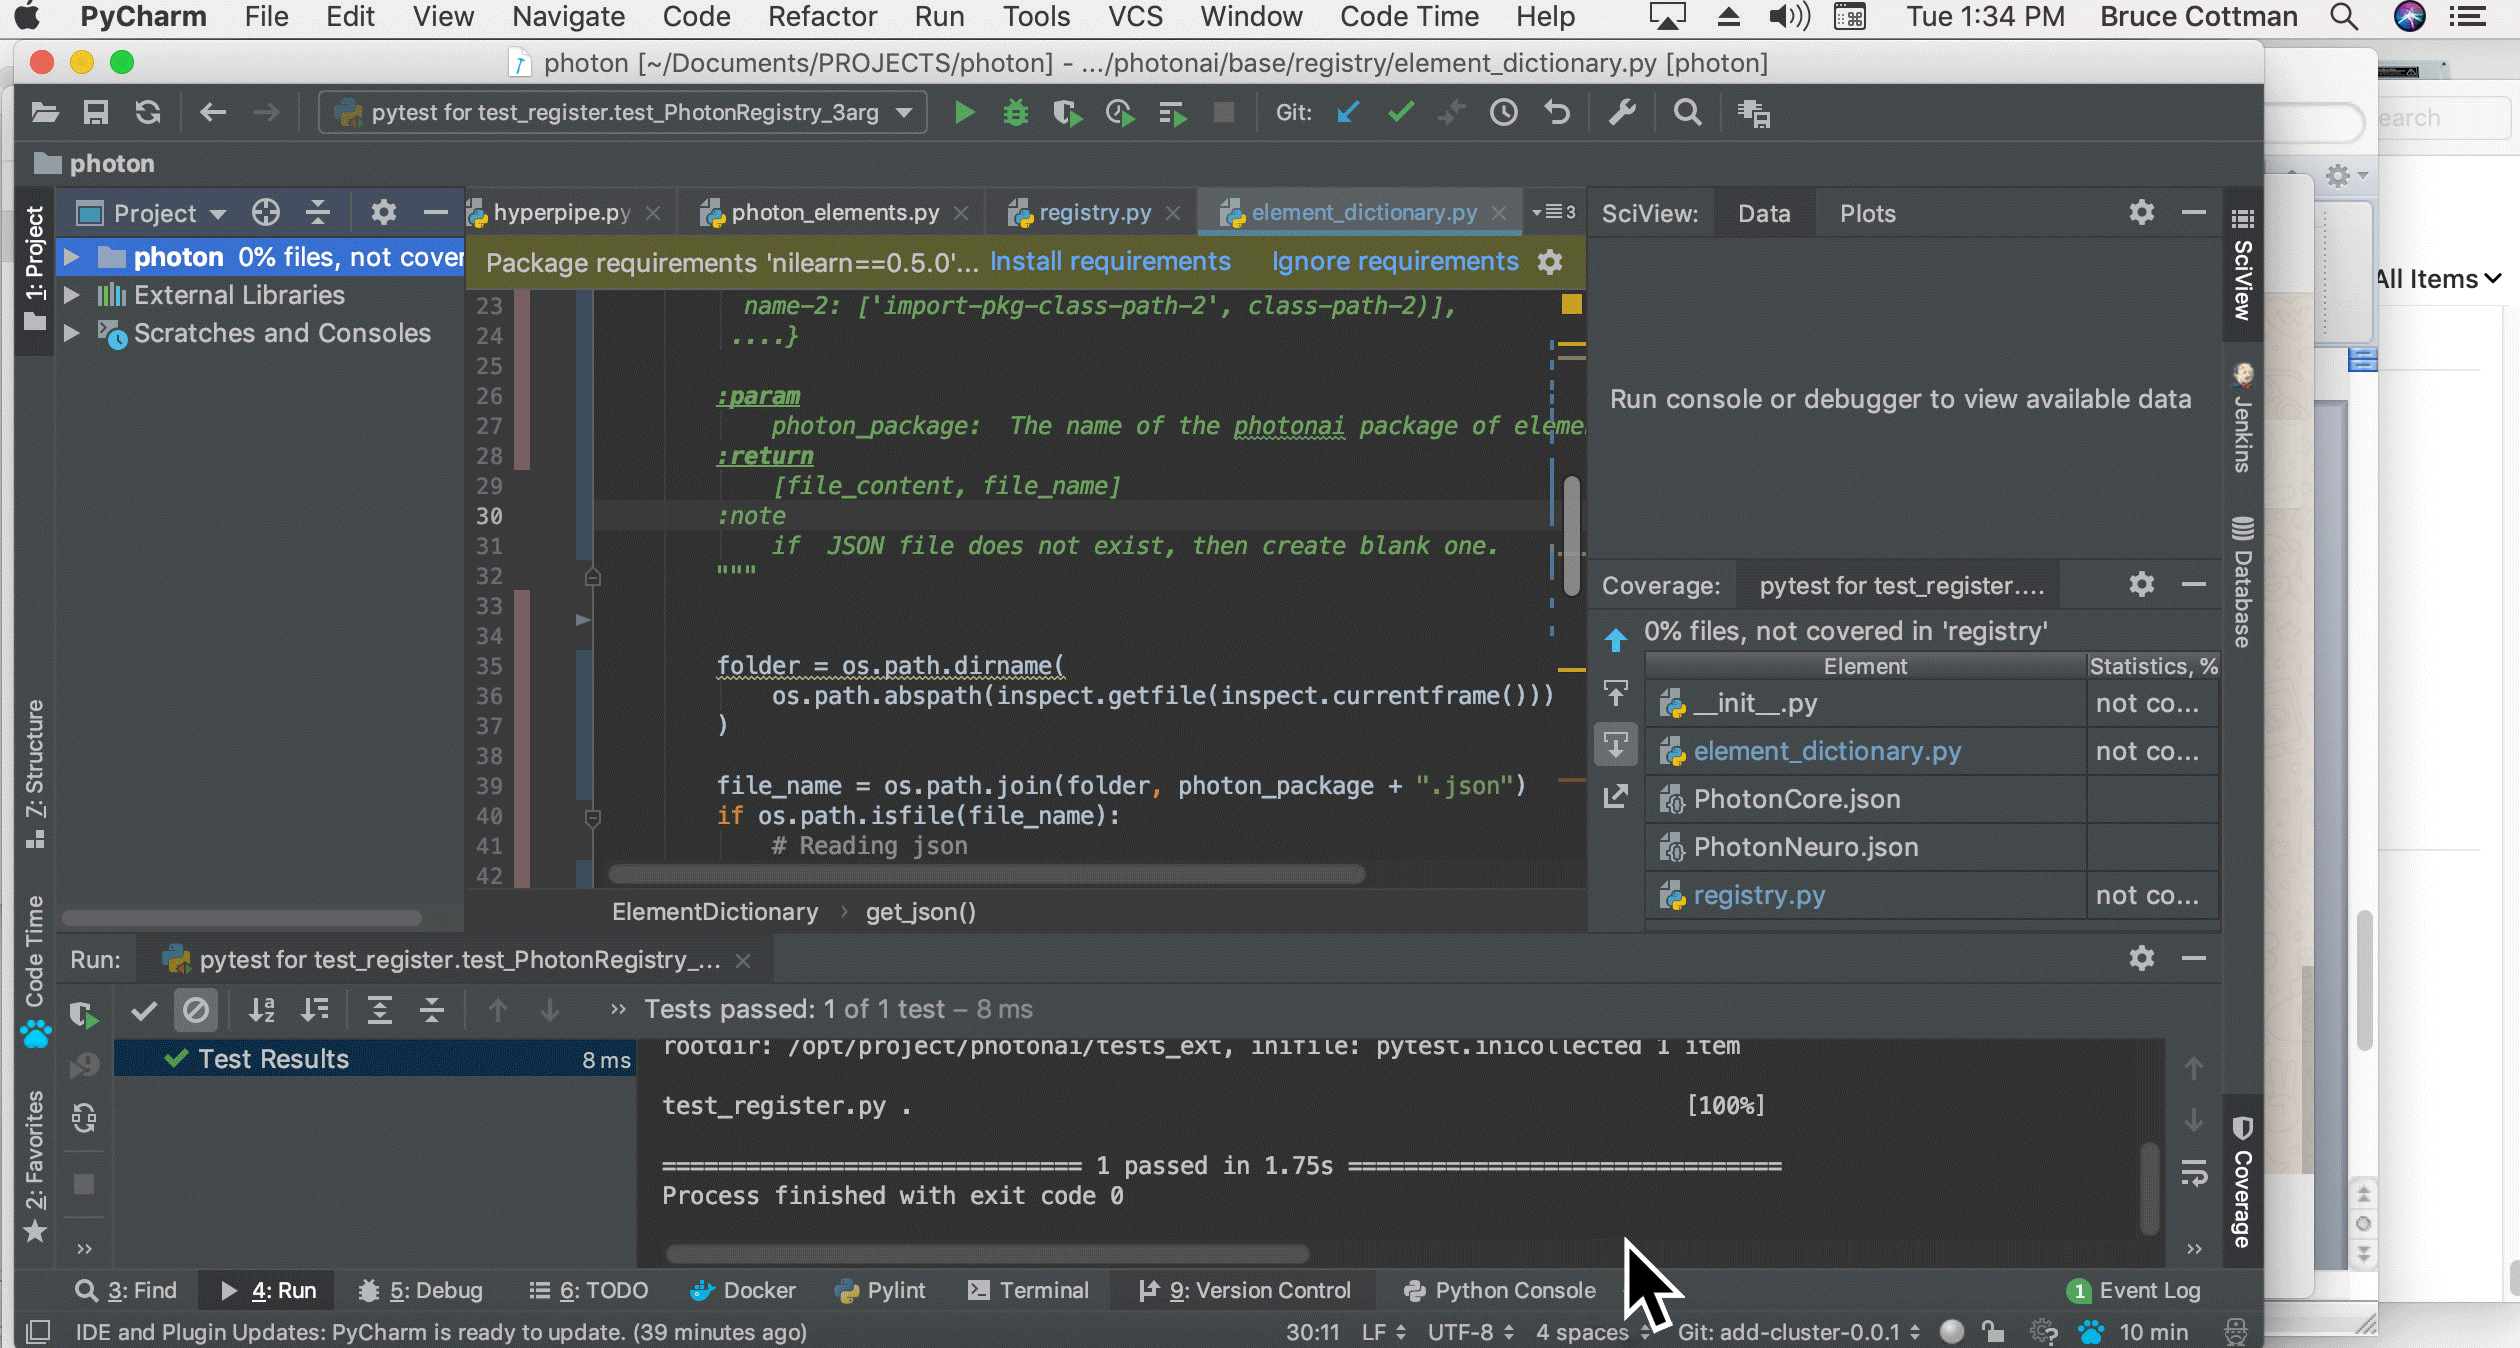Expand the photon project folder
The image size is (2520, 1348).
point(71,258)
